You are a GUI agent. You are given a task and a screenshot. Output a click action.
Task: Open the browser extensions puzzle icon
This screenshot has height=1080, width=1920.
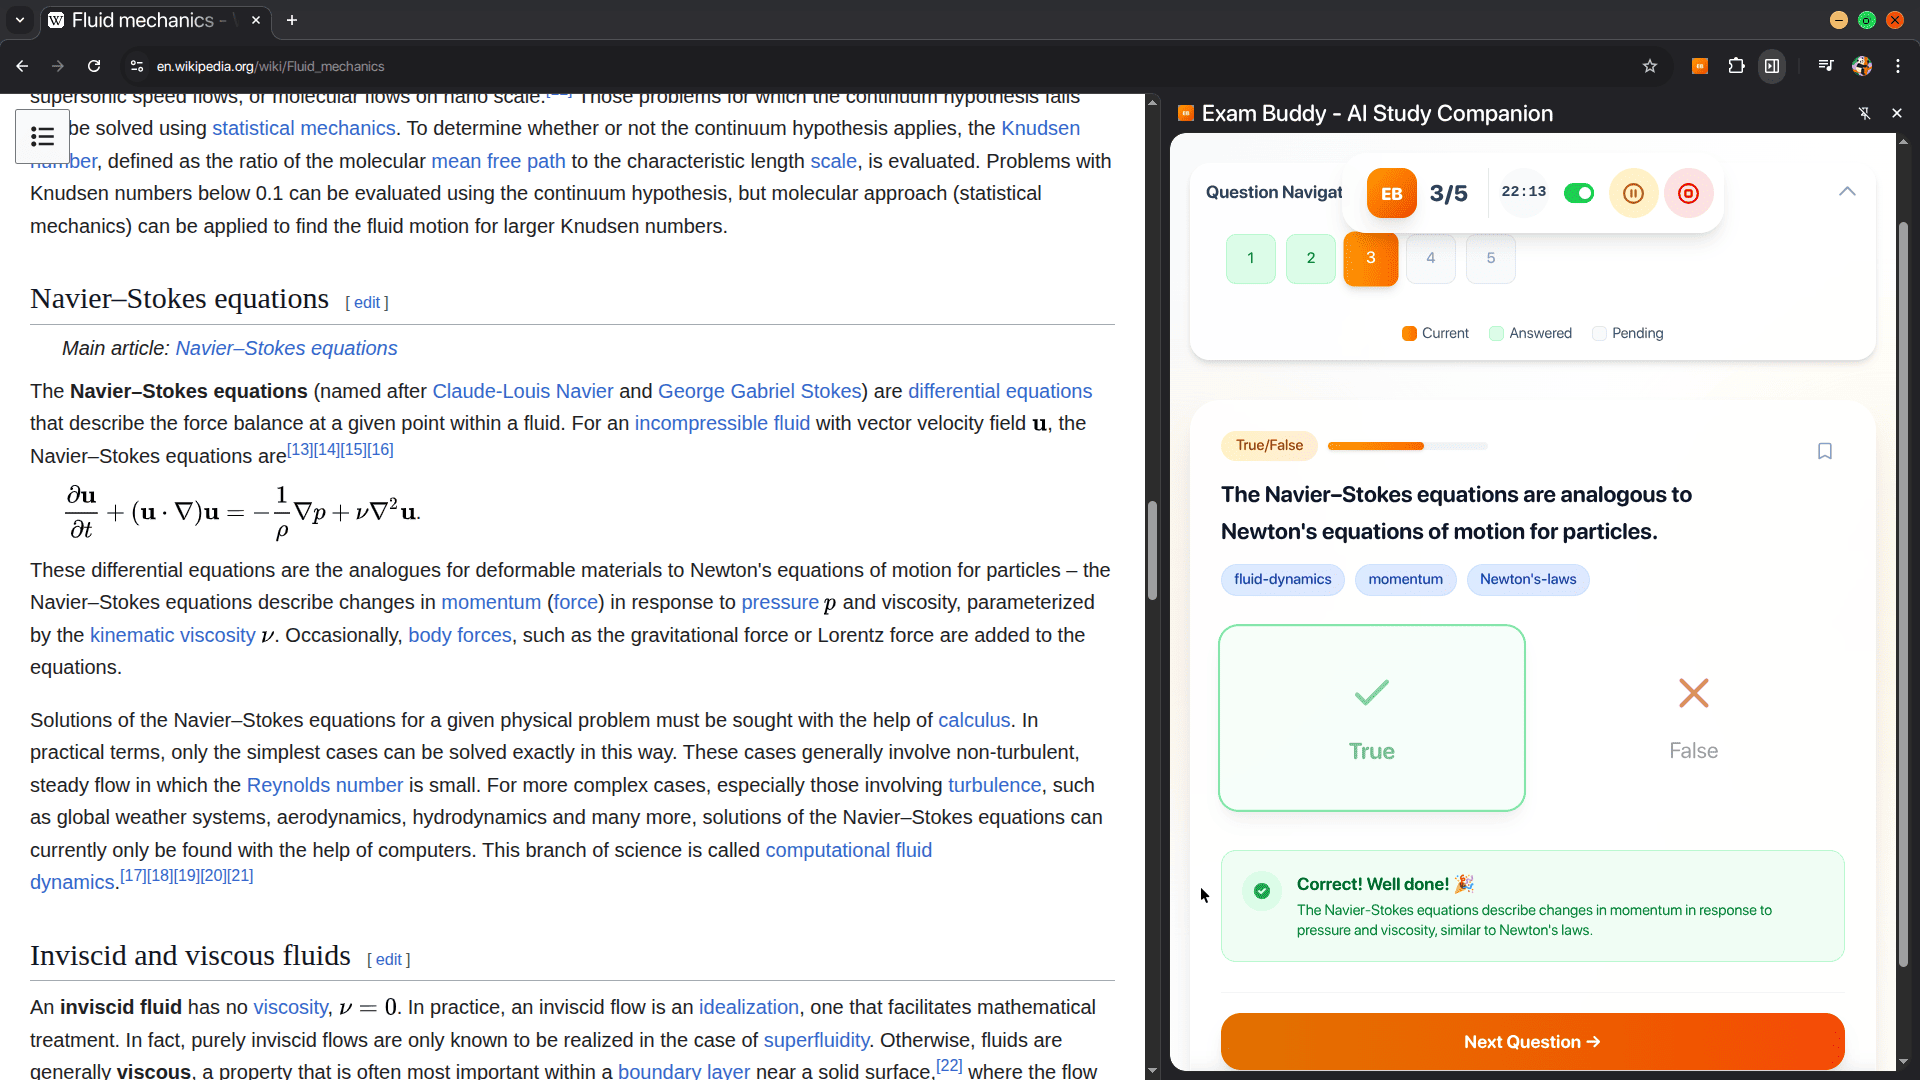coord(1736,66)
